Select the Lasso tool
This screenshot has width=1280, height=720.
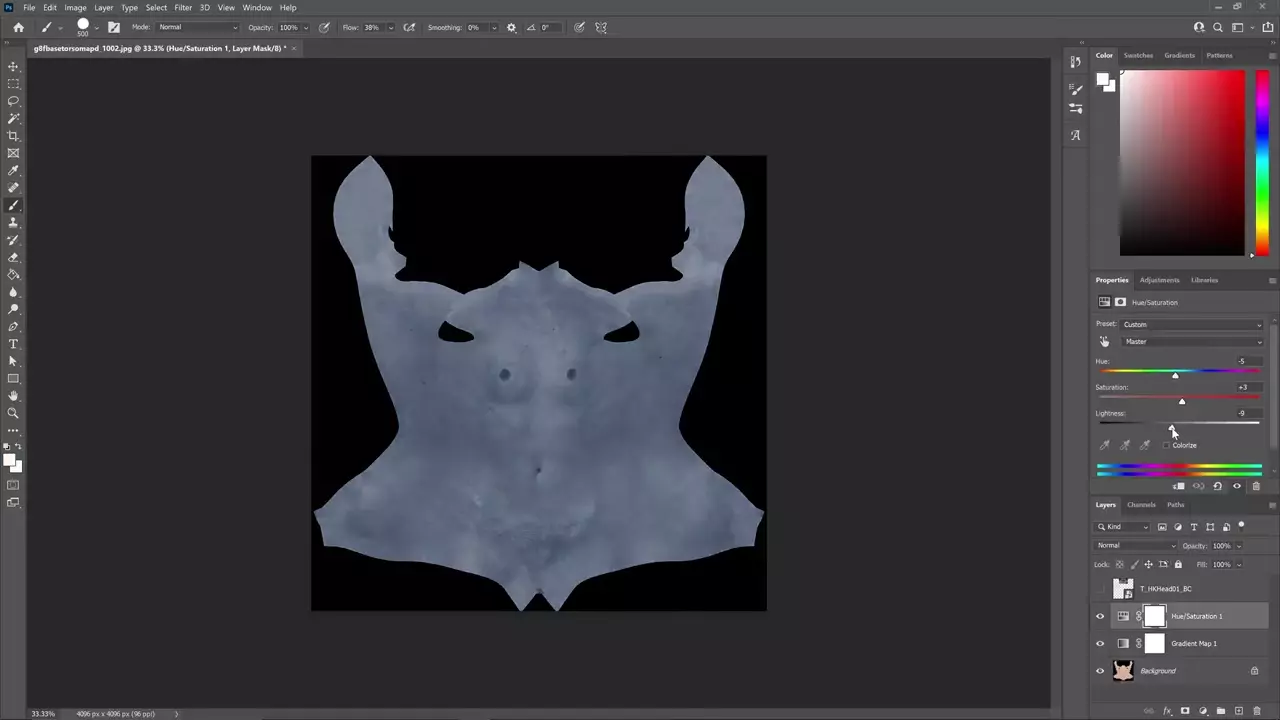(14, 101)
